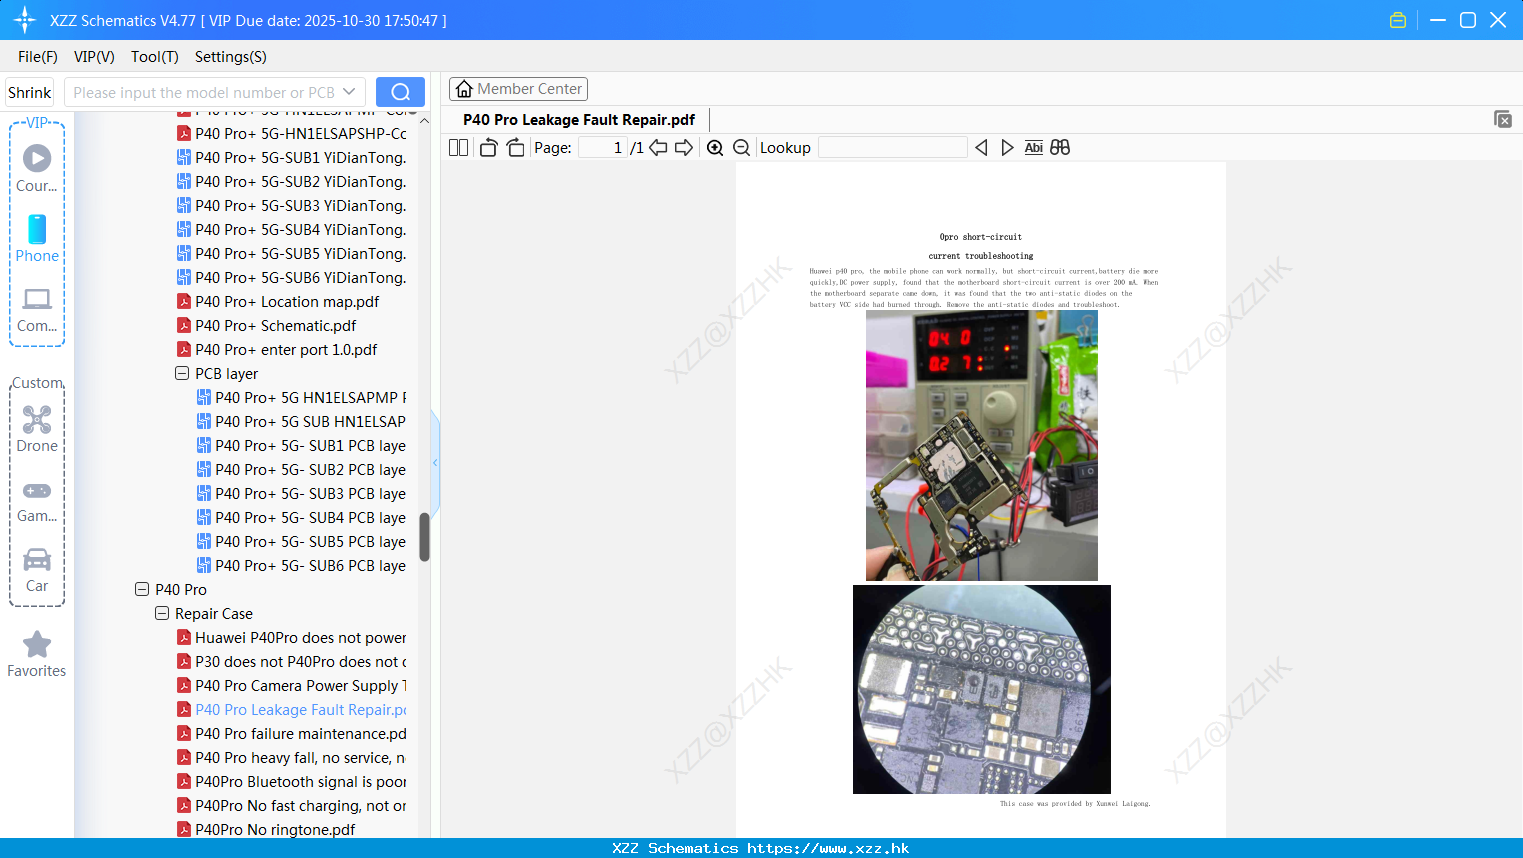Select the P40 Pro Leakage Fault Repair.pdf tab
The width and height of the screenshot is (1523, 858).
point(579,120)
